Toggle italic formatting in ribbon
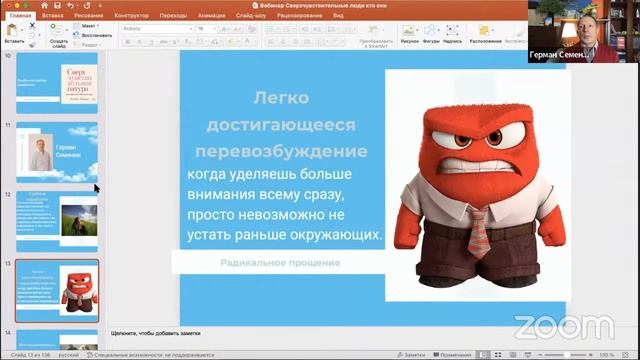640x360 pixels. pos(139,42)
